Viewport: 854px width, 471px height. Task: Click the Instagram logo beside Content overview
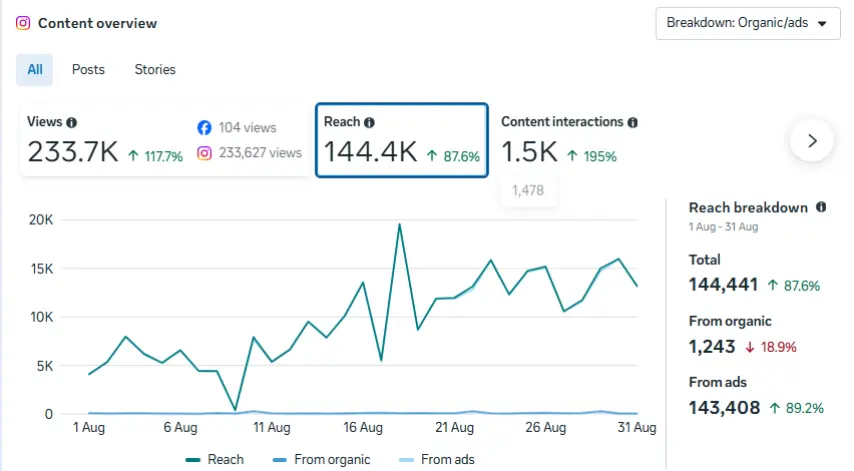tap(23, 23)
